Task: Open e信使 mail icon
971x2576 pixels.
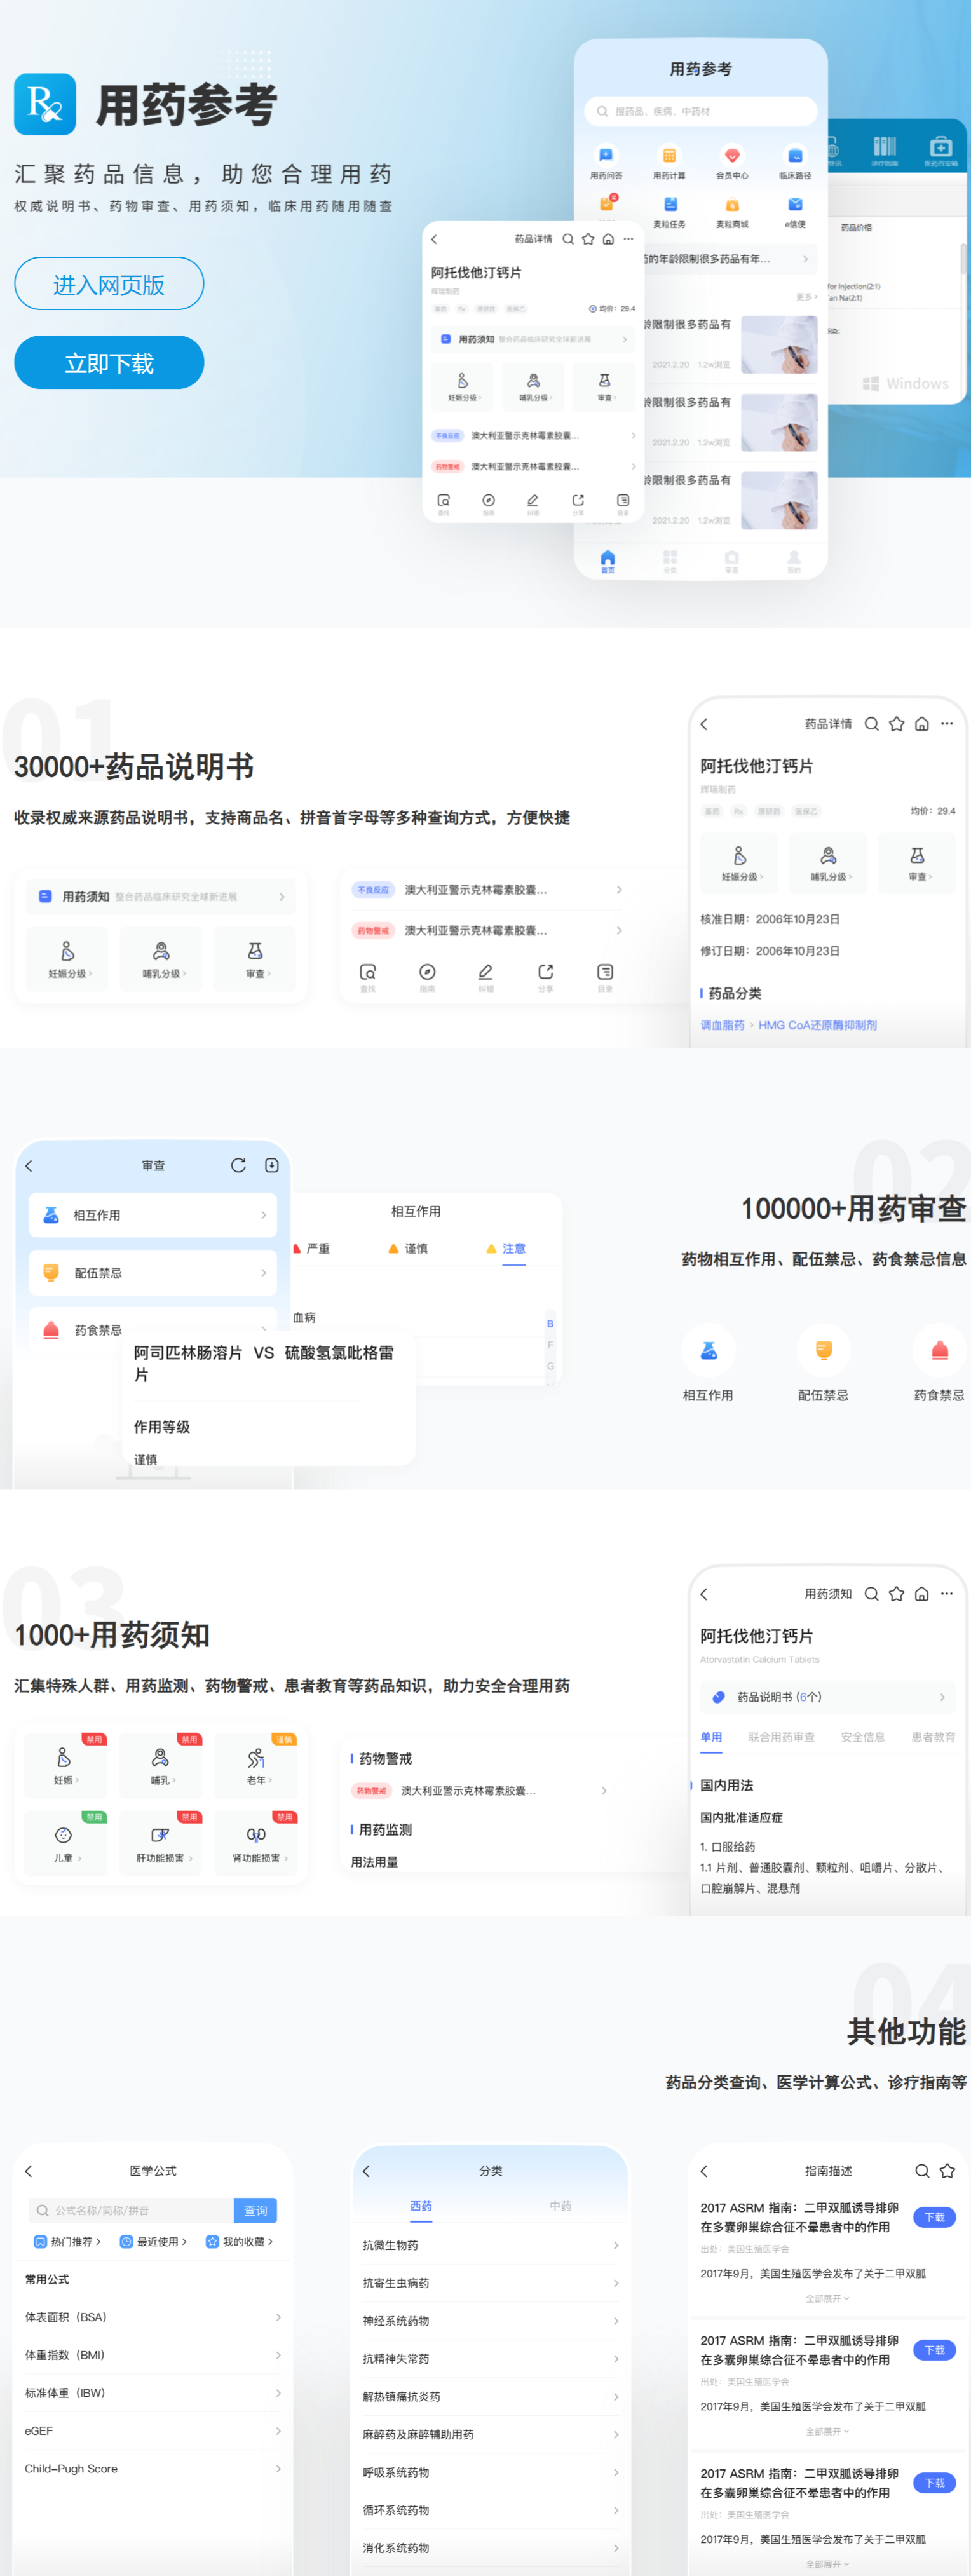Action: click(795, 205)
